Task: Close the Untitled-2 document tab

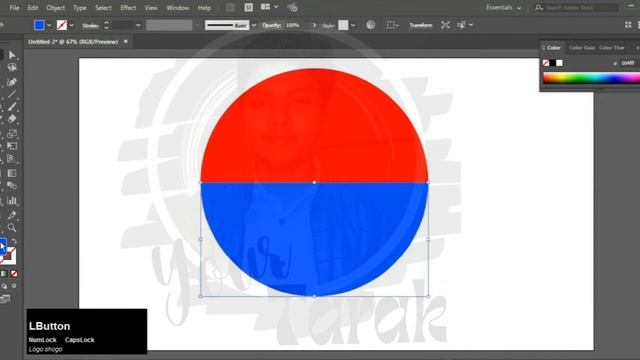Action: click(x=126, y=42)
